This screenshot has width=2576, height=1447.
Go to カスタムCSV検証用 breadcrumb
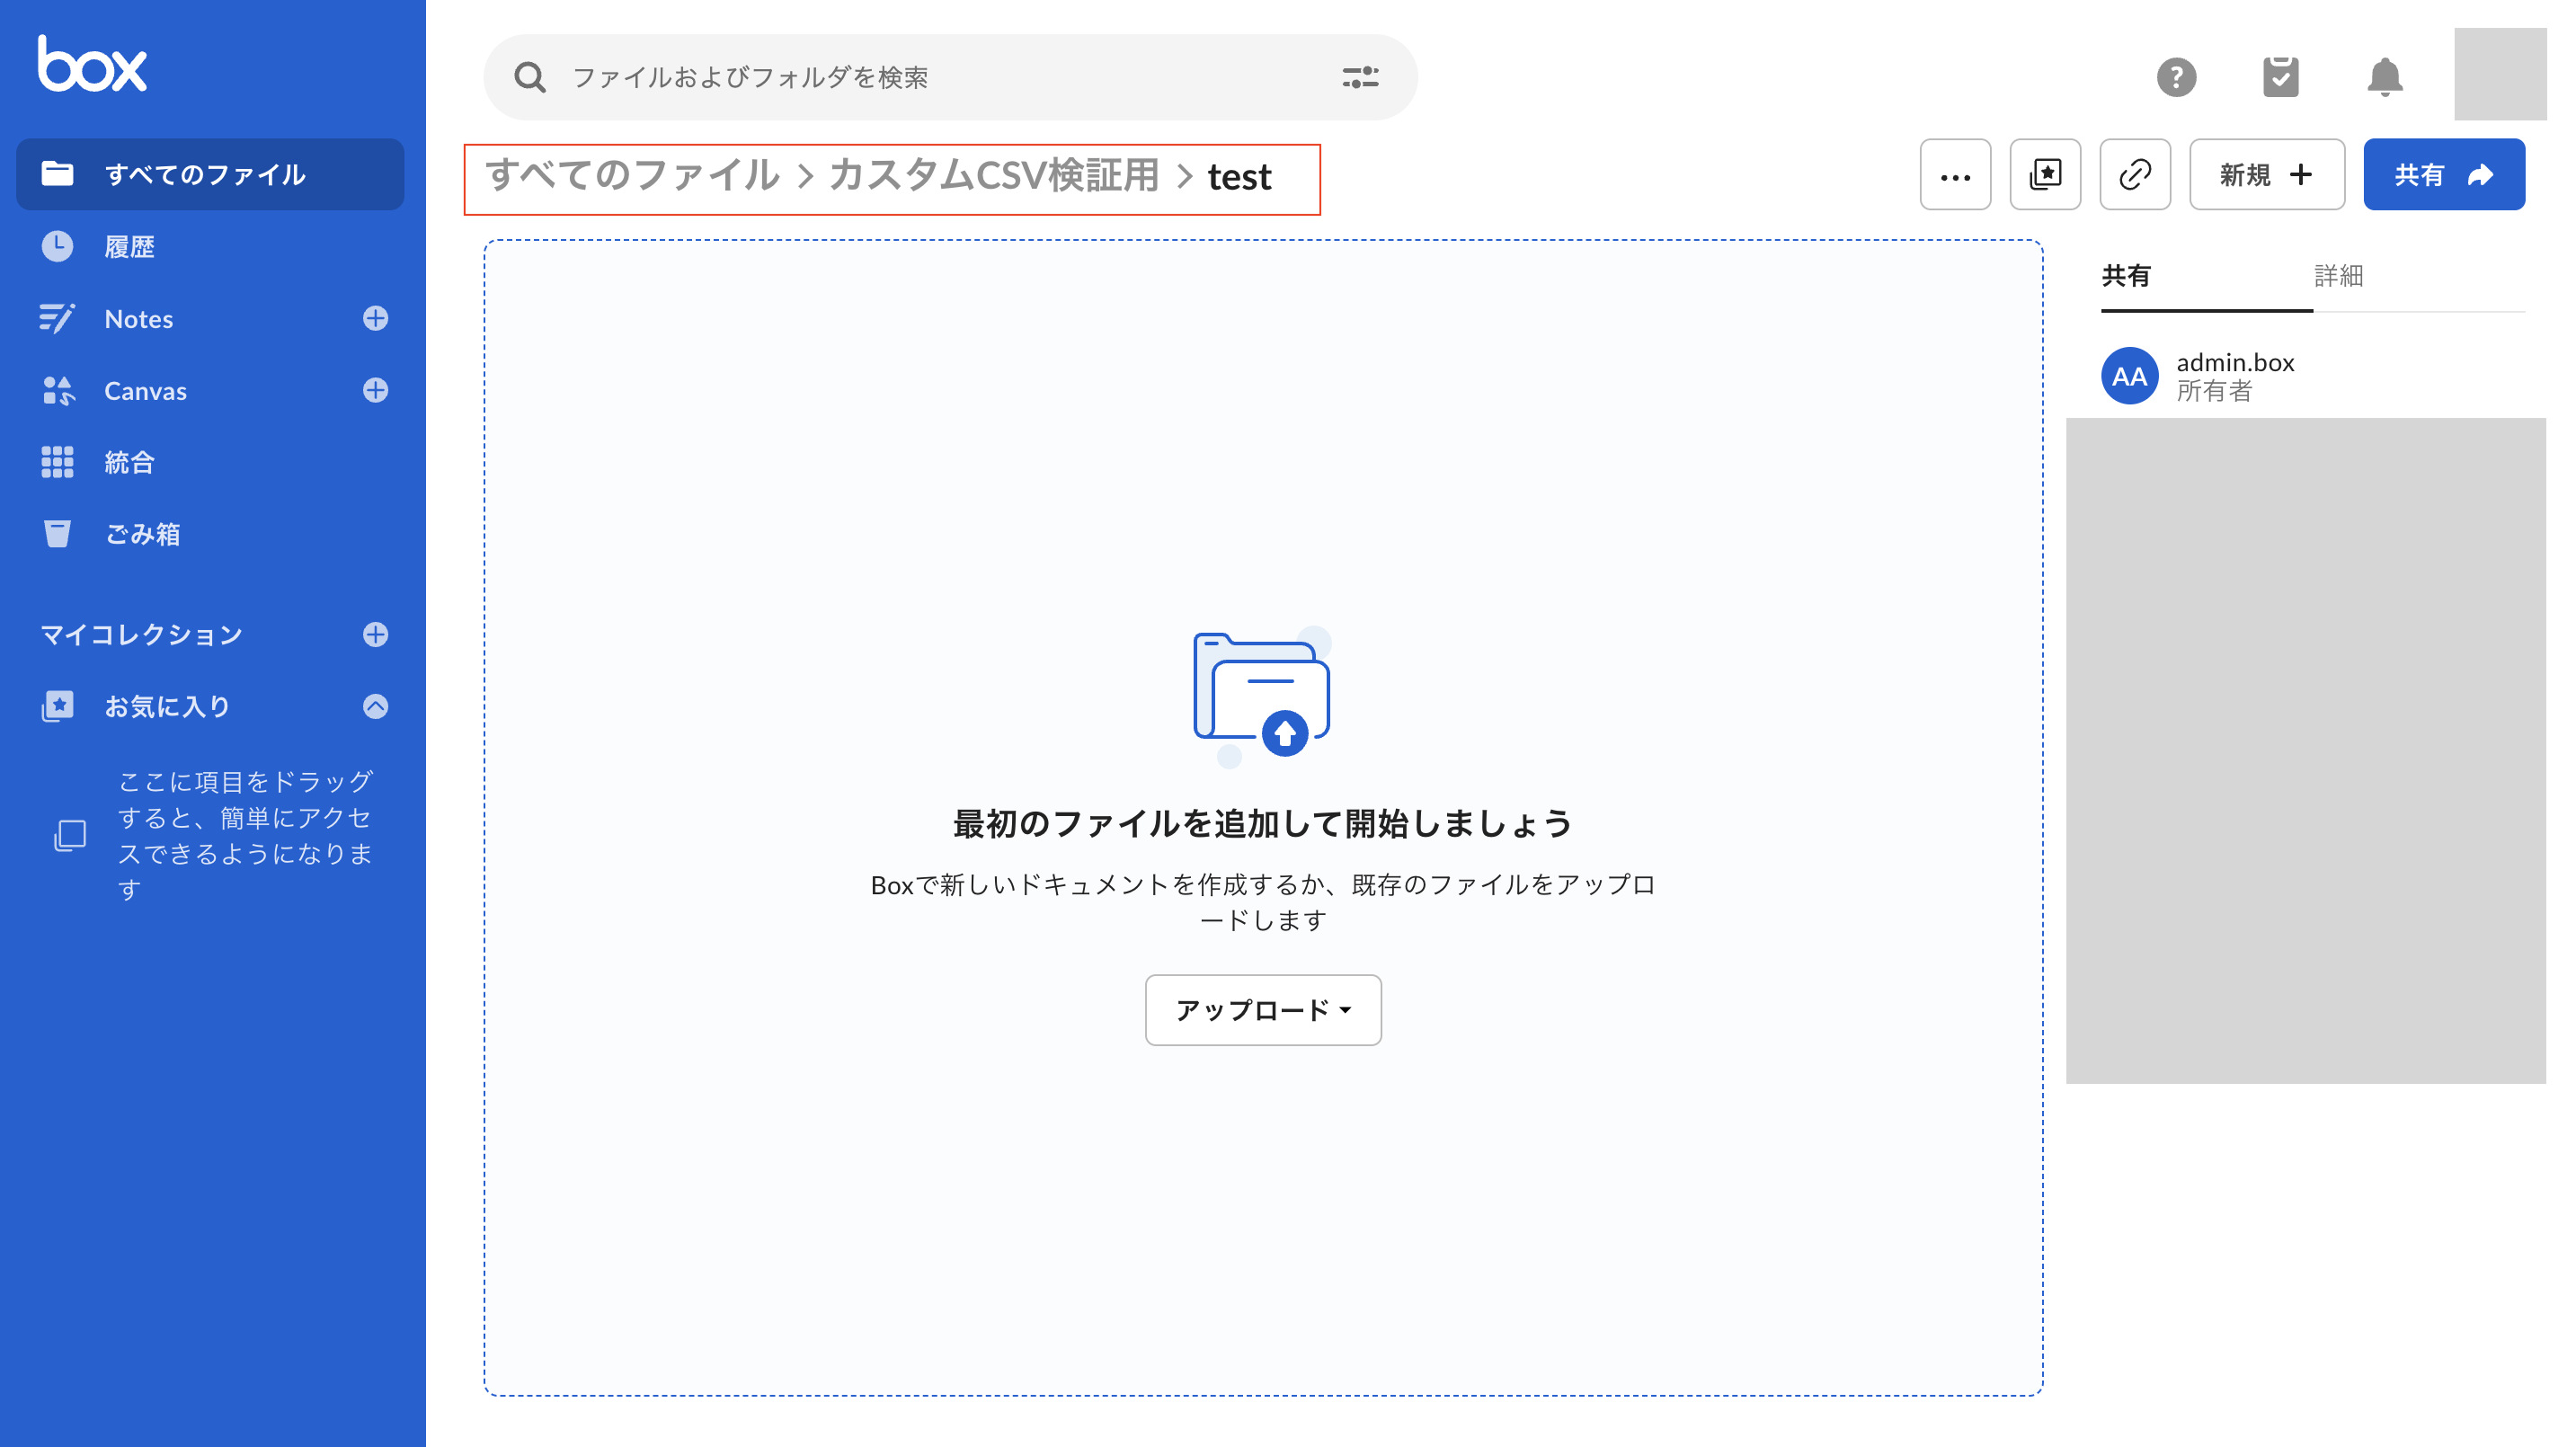pyautogui.click(x=993, y=176)
